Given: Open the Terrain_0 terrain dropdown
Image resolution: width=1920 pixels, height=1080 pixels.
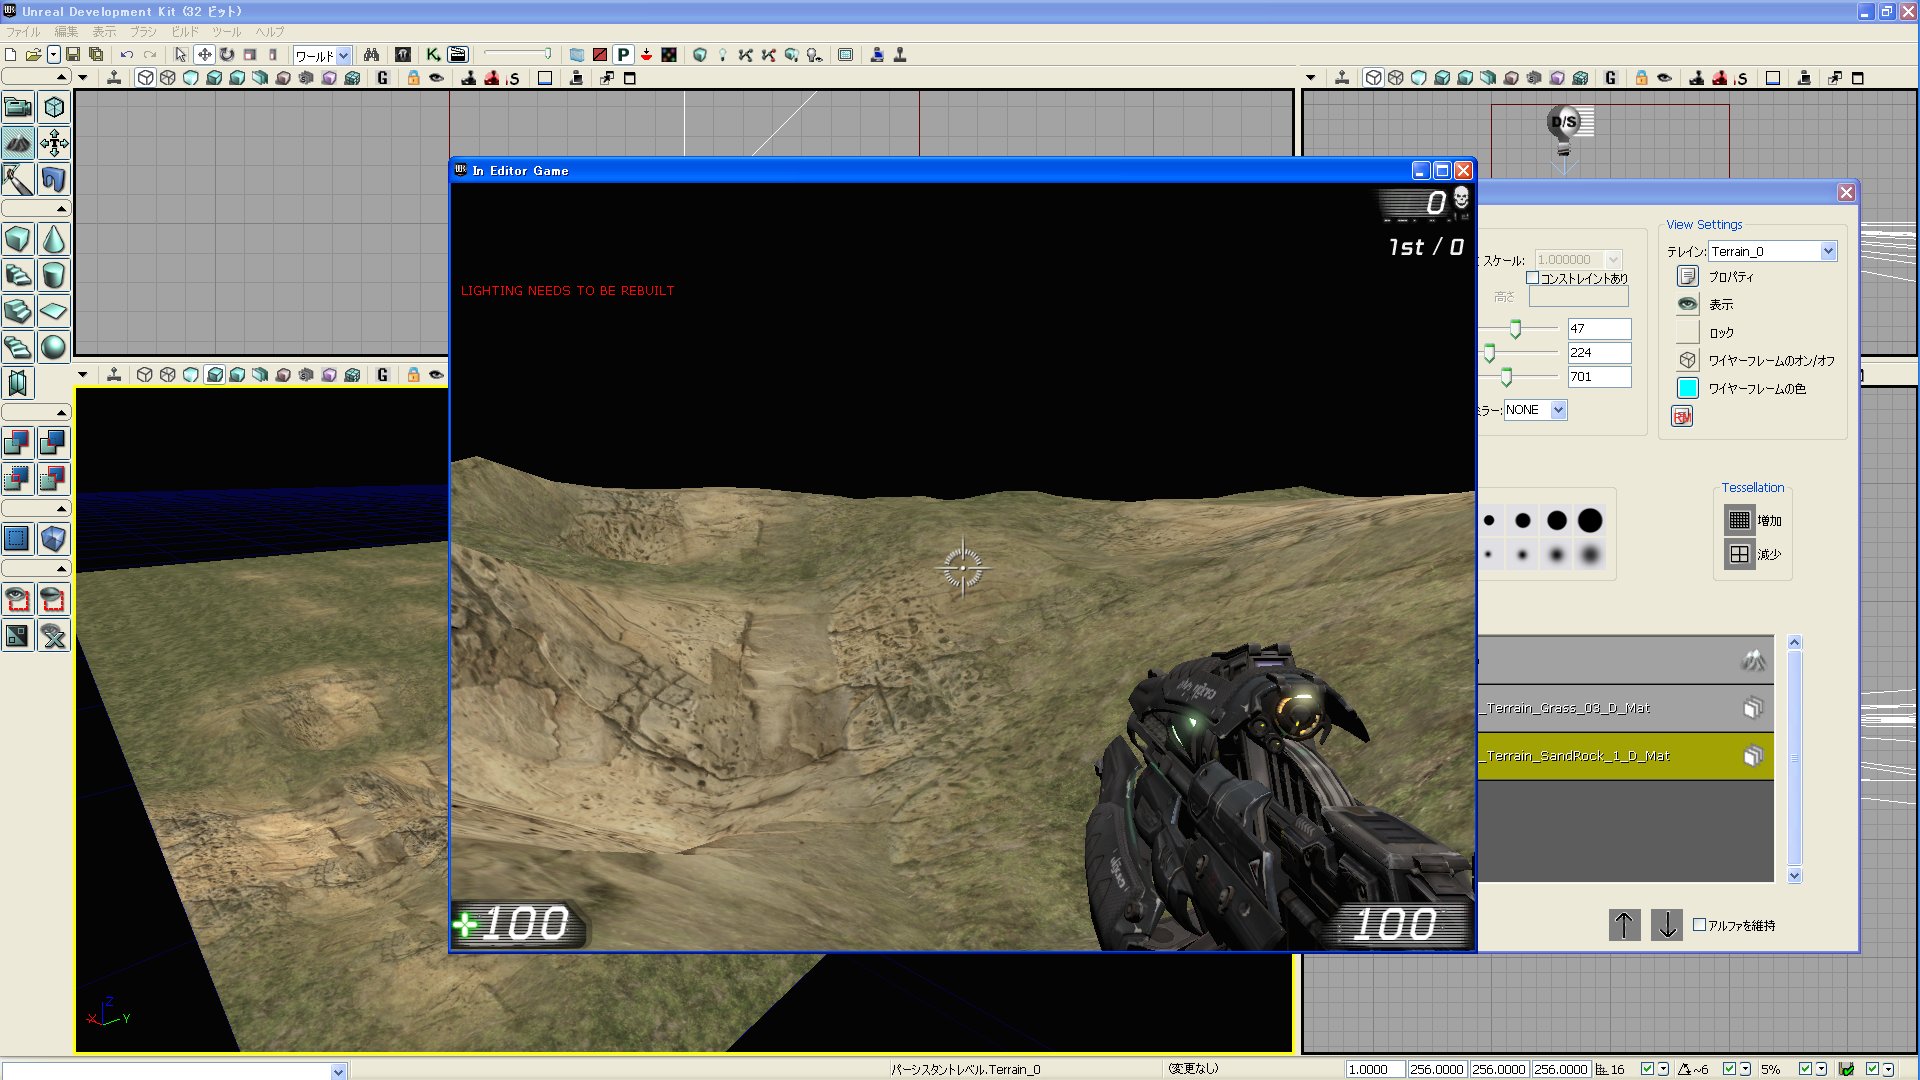Looking at the screenshot, I should 1828,251.
